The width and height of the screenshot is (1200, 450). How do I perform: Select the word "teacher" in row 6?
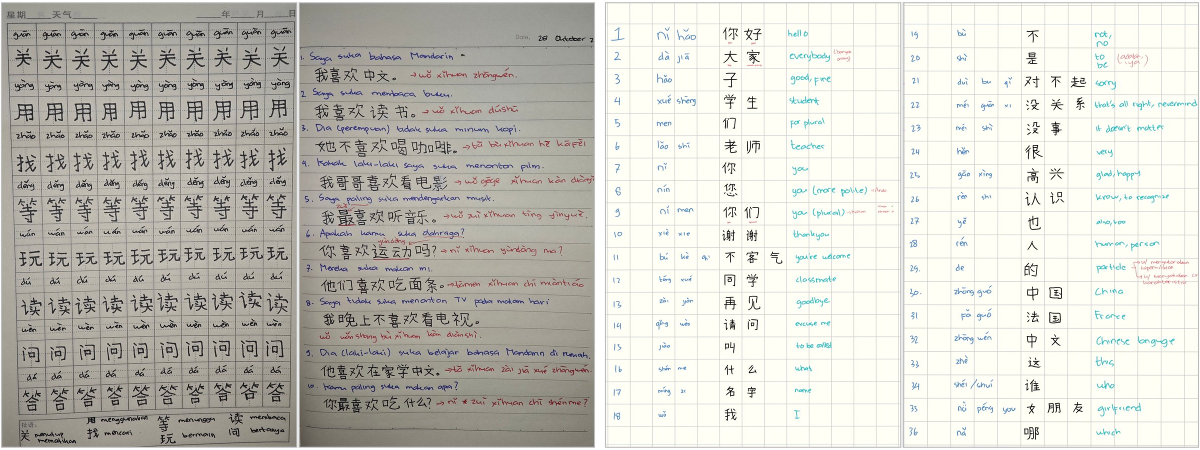coord(808,146)
